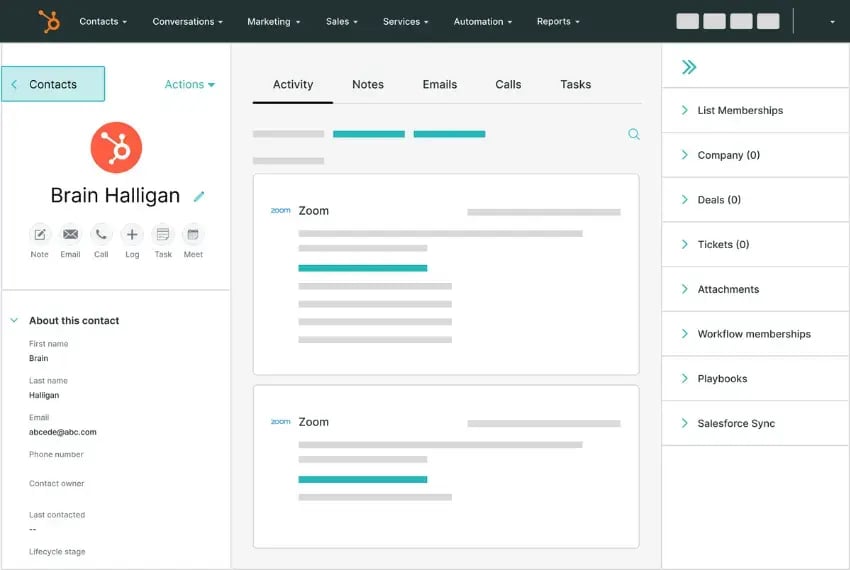Open the Reports menu
Image resolution: width=850 pixels, height=570 pixels.
558,22
